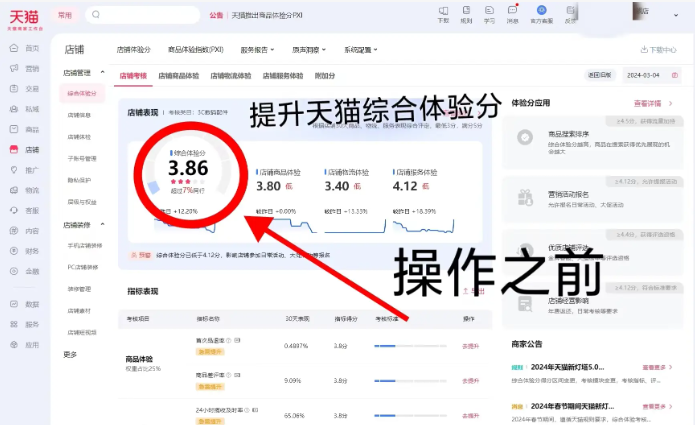Click the 公告 天猫推出商品体验分PXI notice
Viewport: 695px width, 425px height.
click(x=256, y=15)
